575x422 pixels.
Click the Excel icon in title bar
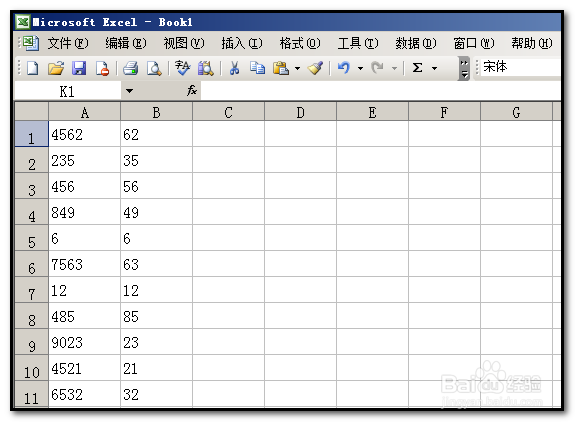tap(23, 22)
